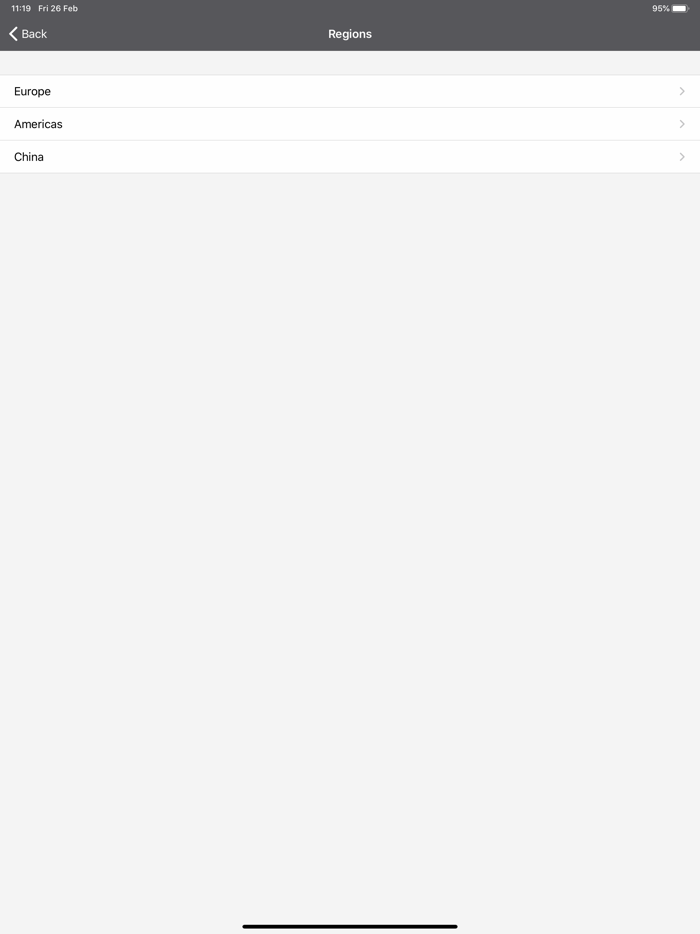The height and width of the screenshot is (934, 700).
Task: Select the Europe list entry
Action: point(350,91)
